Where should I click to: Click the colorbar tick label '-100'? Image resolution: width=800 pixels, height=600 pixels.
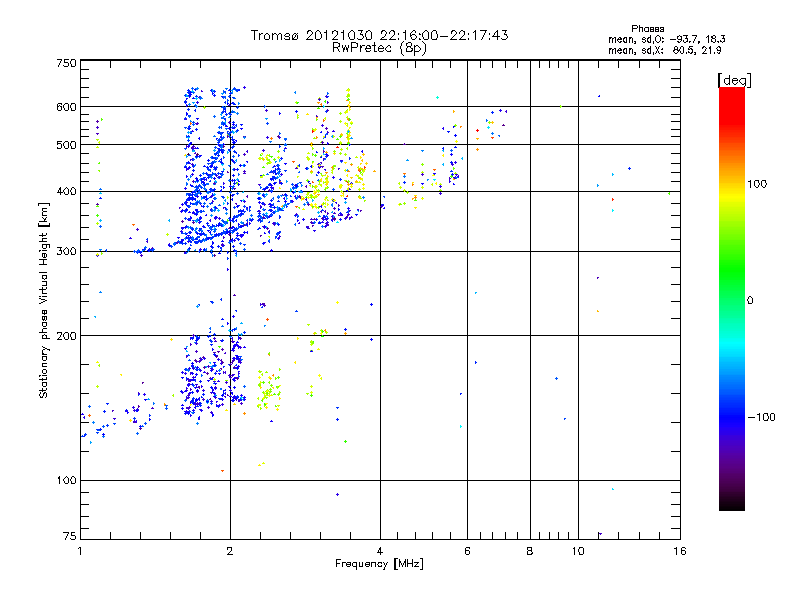761,417
